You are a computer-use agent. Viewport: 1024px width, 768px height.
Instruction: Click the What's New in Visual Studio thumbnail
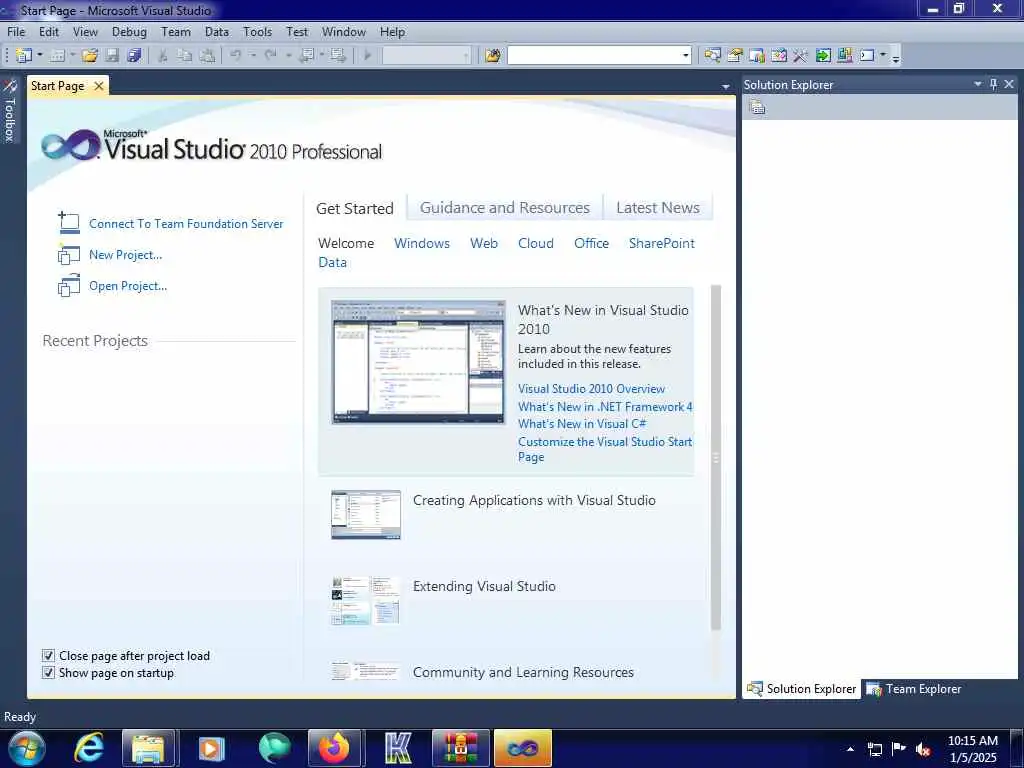tap(418, 362)
